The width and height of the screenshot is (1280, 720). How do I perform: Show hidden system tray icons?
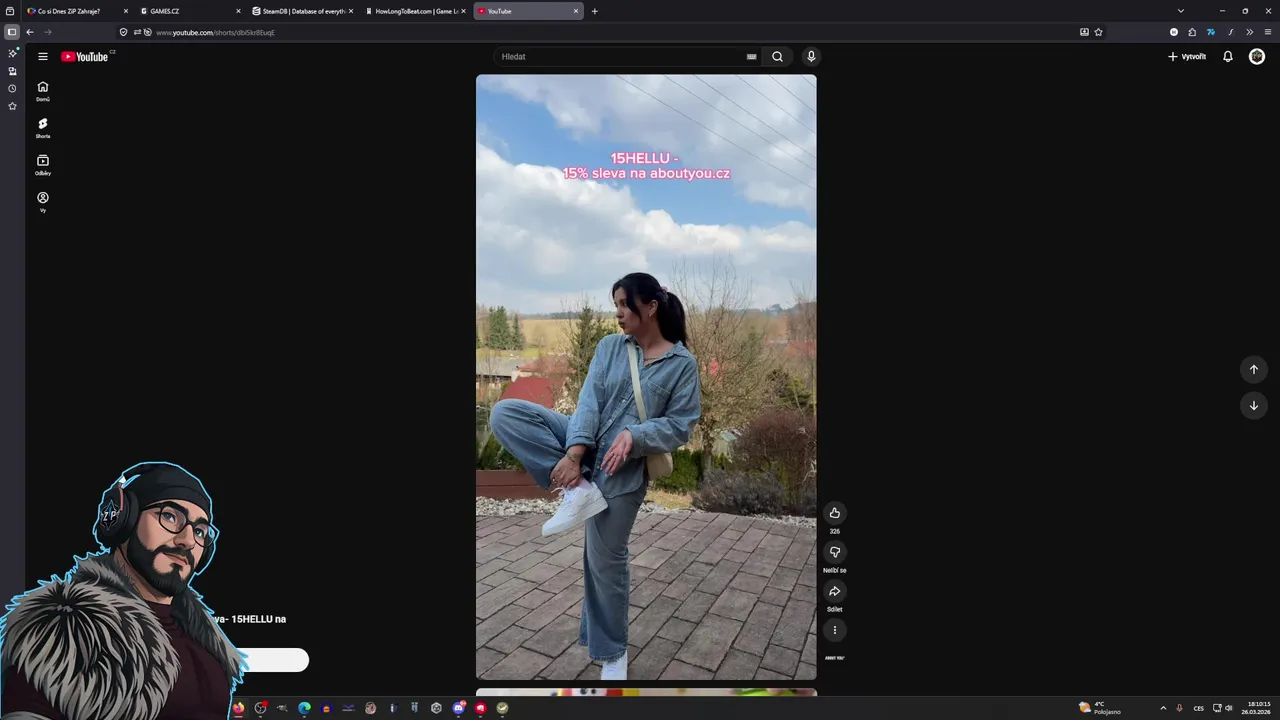pos(1163,708)
